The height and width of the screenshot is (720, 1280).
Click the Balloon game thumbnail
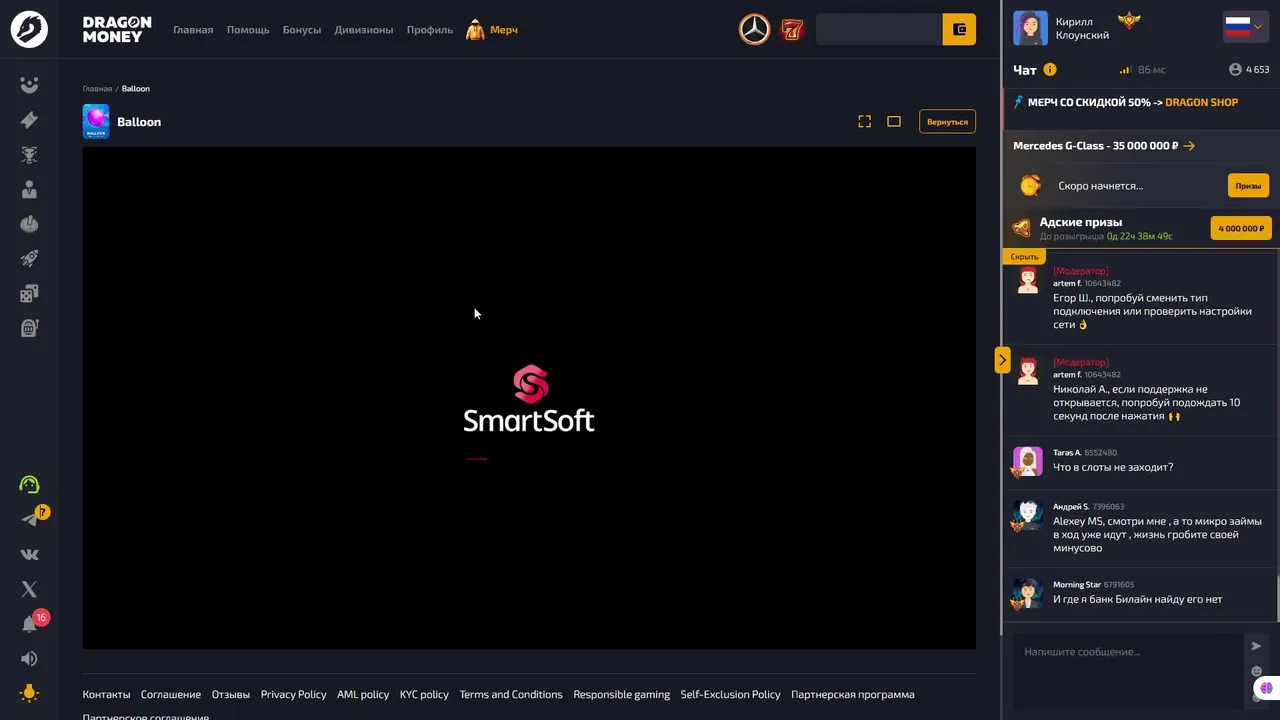(96, 121)
